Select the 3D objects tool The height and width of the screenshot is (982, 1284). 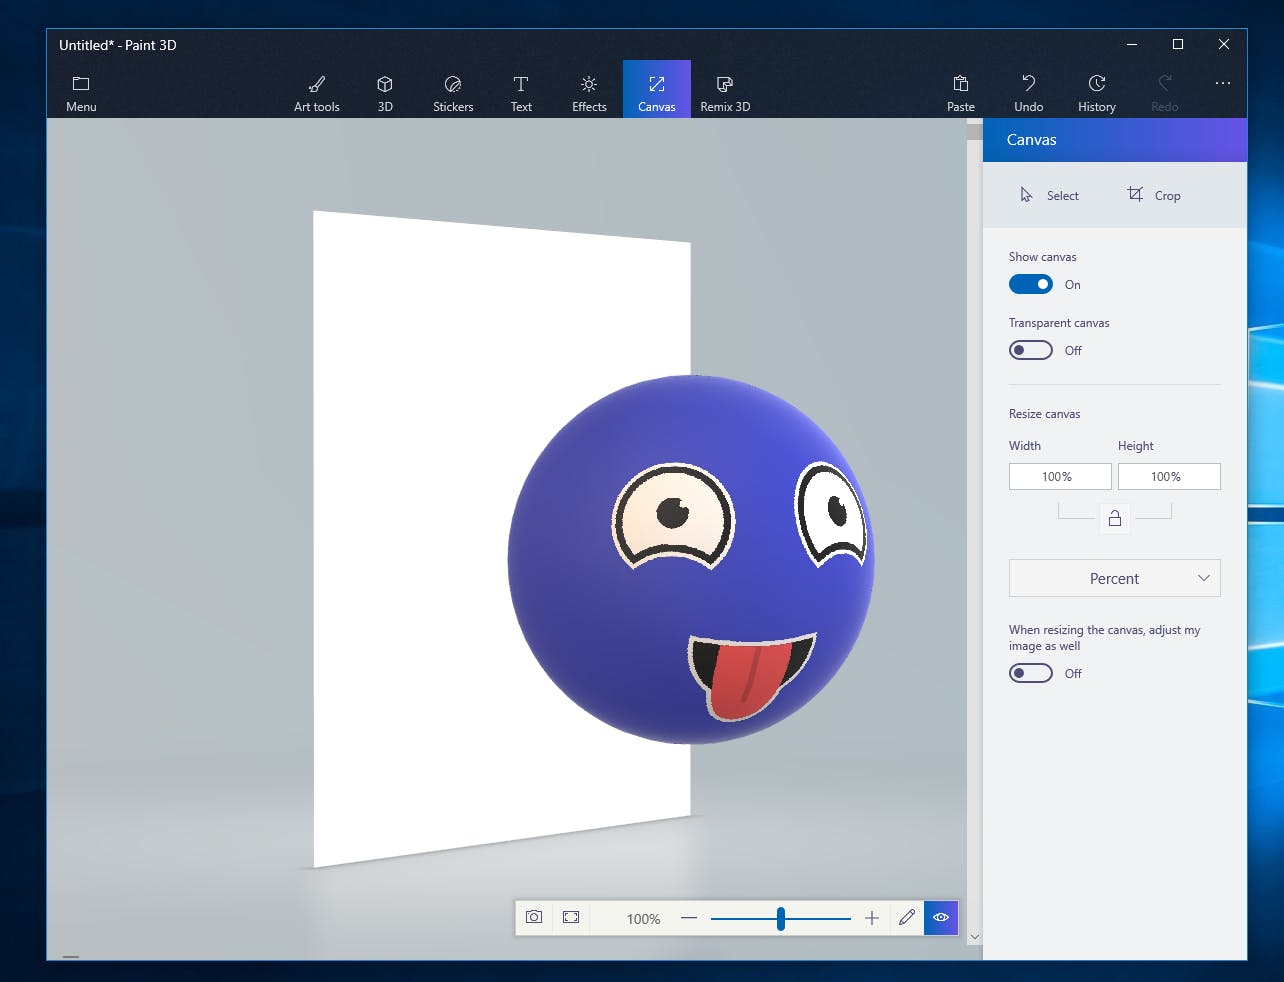[385, 92]
